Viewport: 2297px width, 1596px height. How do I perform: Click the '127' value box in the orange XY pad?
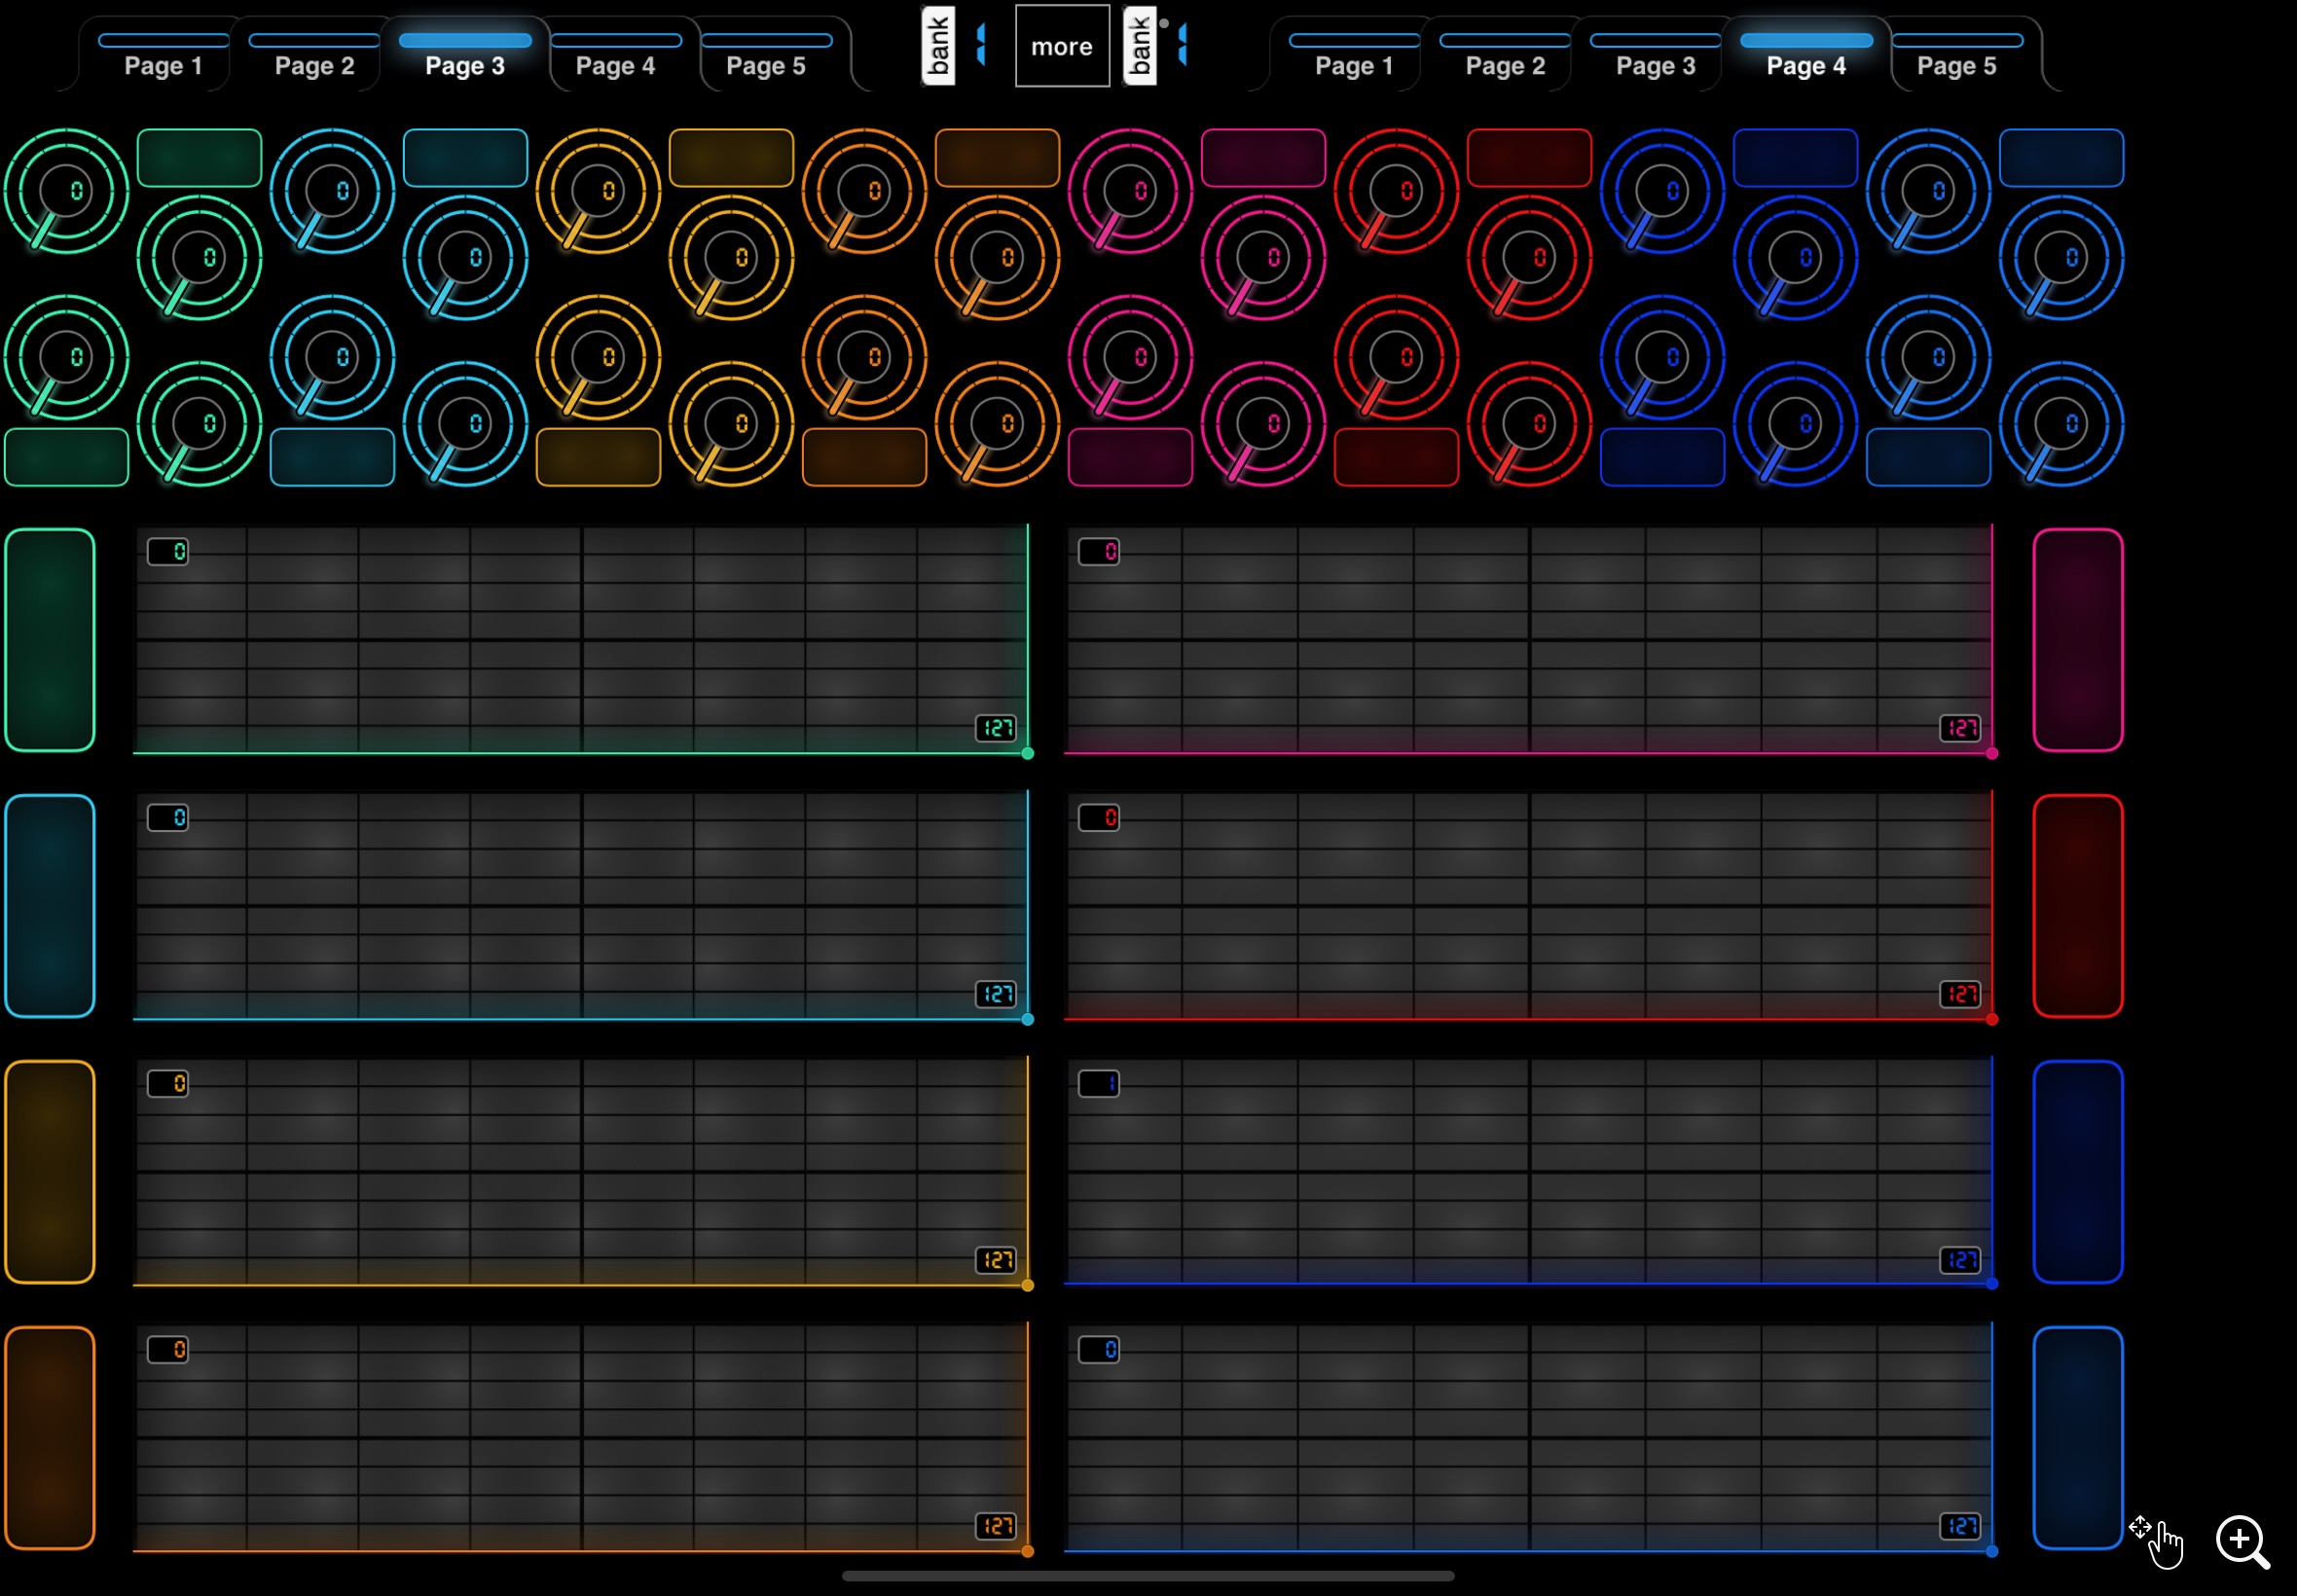[996, 1526]
